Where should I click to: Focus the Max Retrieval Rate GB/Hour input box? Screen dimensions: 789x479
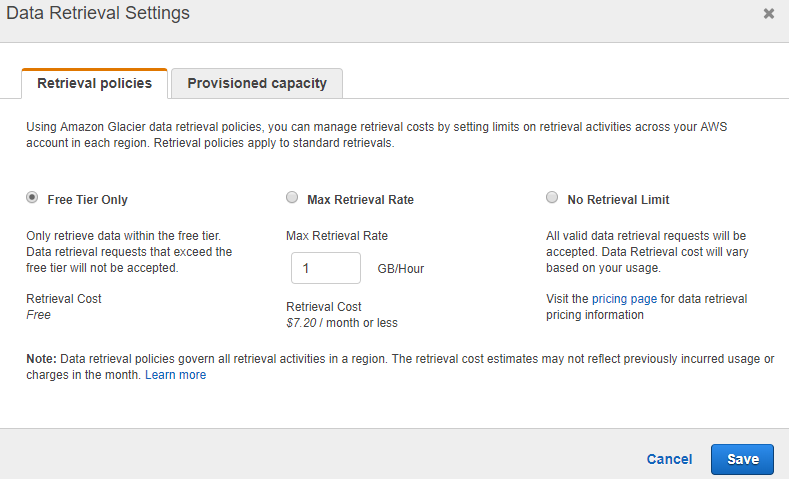coord(326,268)
